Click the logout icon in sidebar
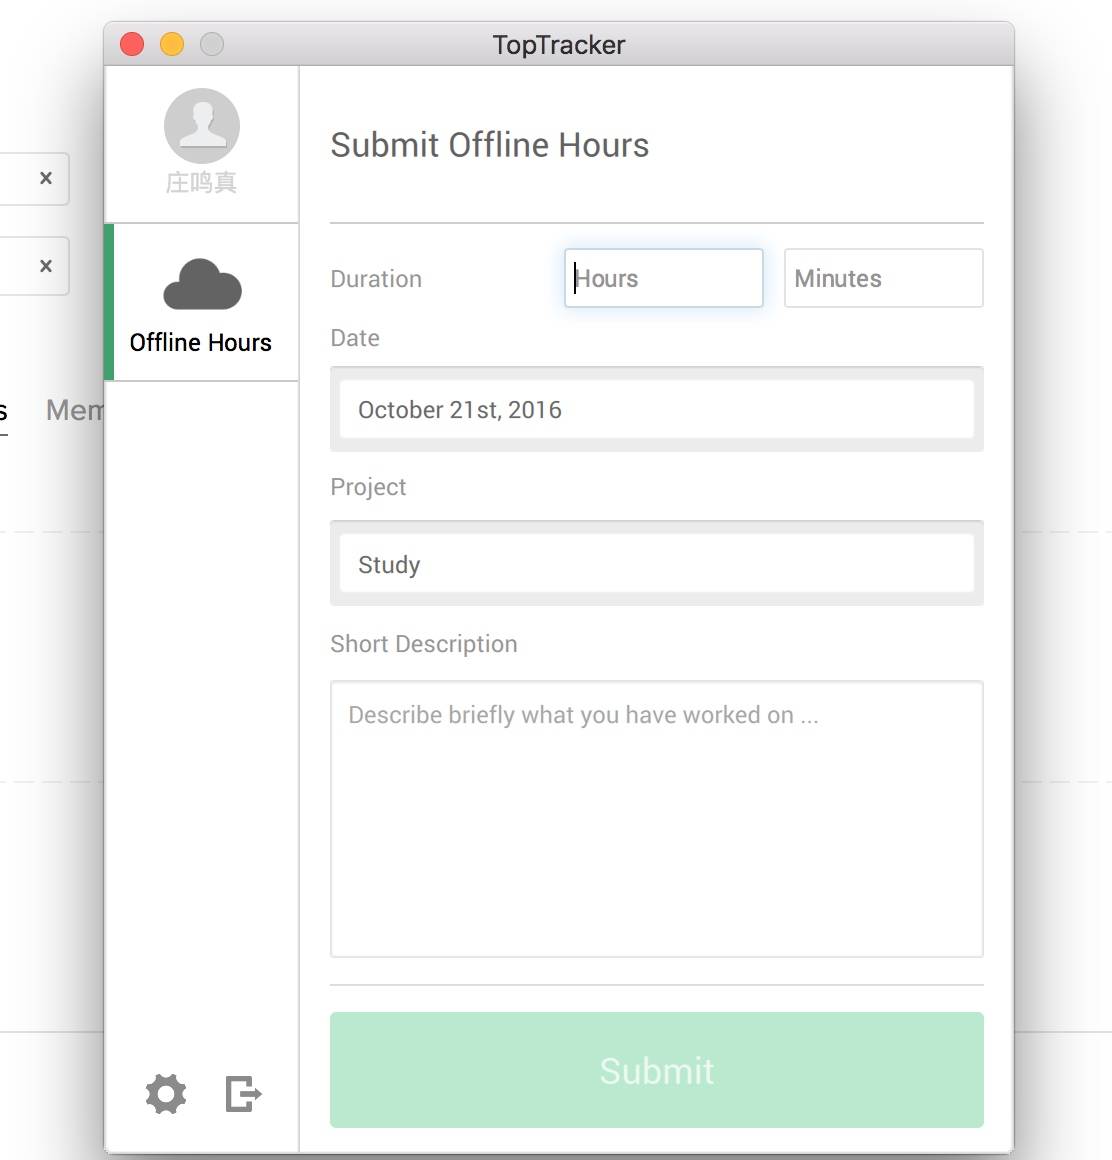Viewport: 1112px width, 1160px height. click(243, 1093)
